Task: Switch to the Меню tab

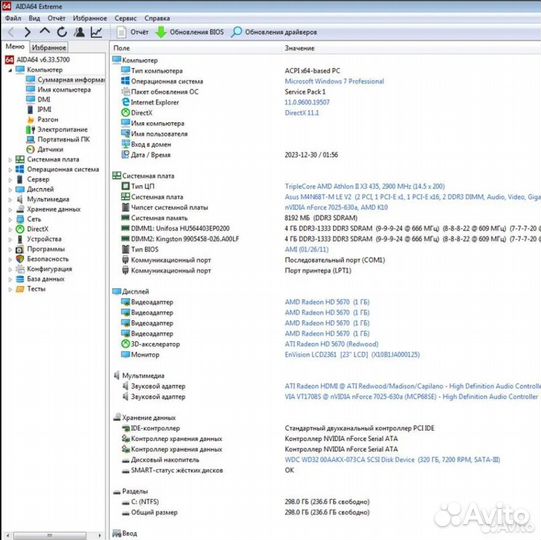Action: click(x=15, y=47)
